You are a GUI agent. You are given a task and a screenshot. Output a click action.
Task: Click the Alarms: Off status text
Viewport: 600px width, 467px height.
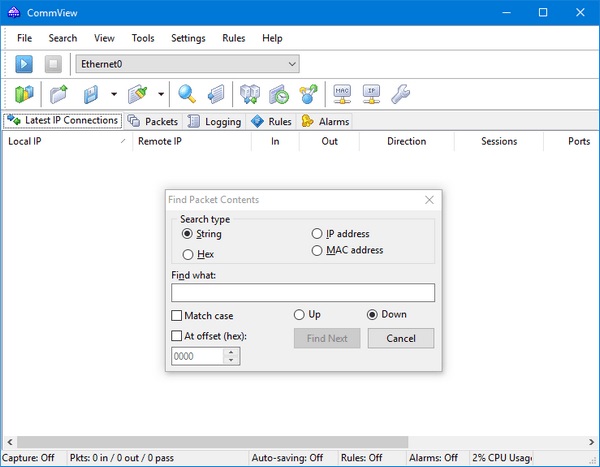pyautogui.click(x=433, y=458)
